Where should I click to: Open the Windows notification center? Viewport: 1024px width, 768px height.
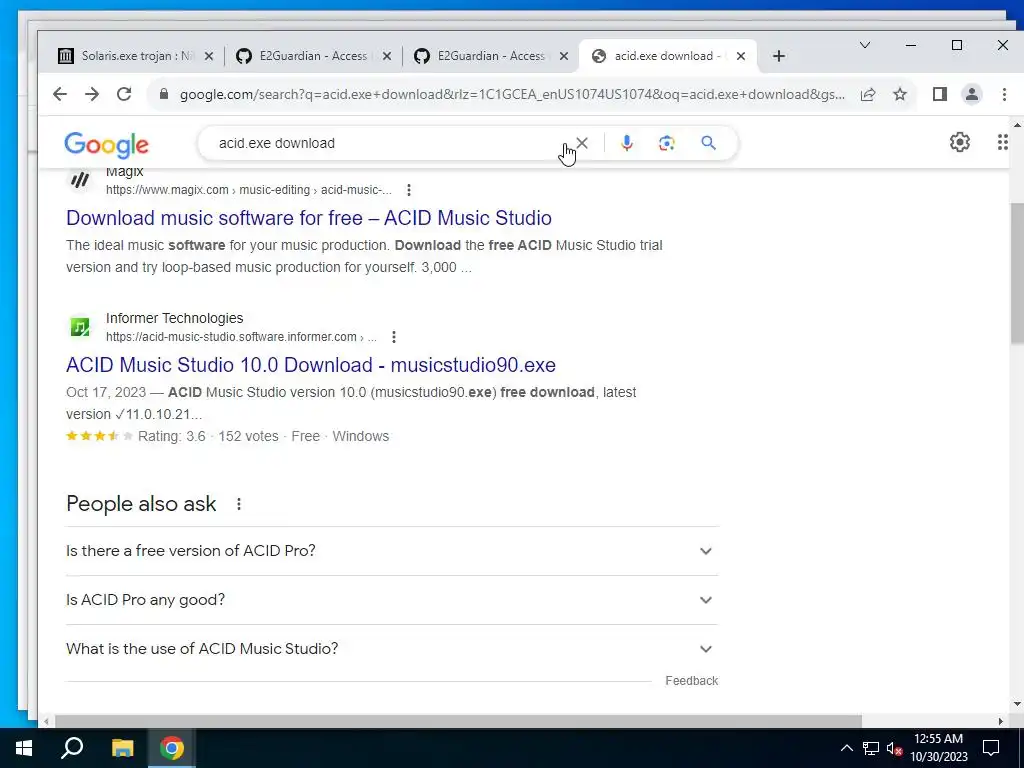tap(991, 748)
